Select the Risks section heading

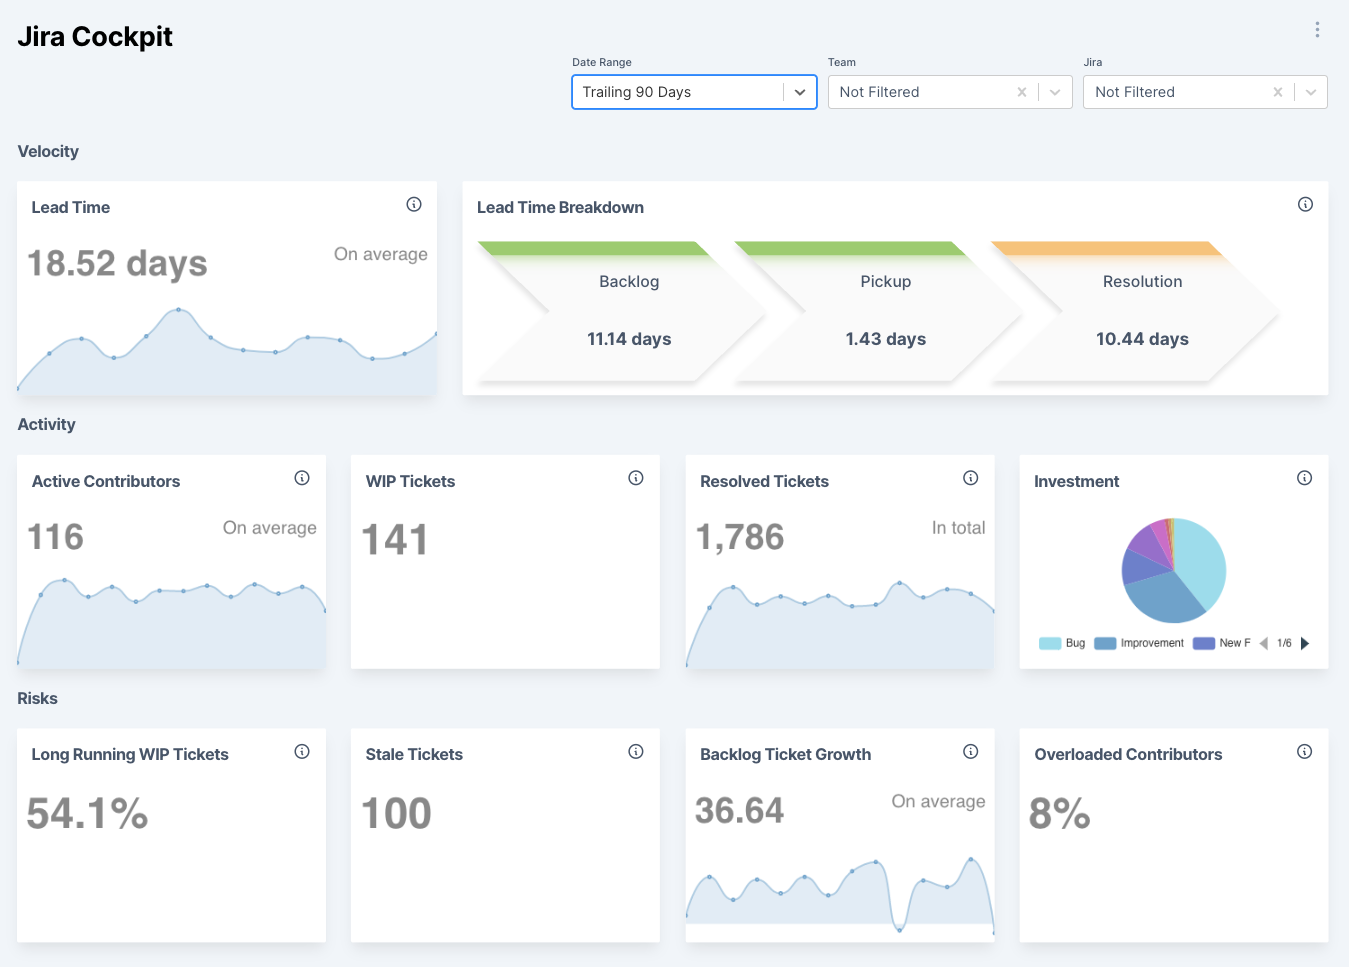pos(37,698)
